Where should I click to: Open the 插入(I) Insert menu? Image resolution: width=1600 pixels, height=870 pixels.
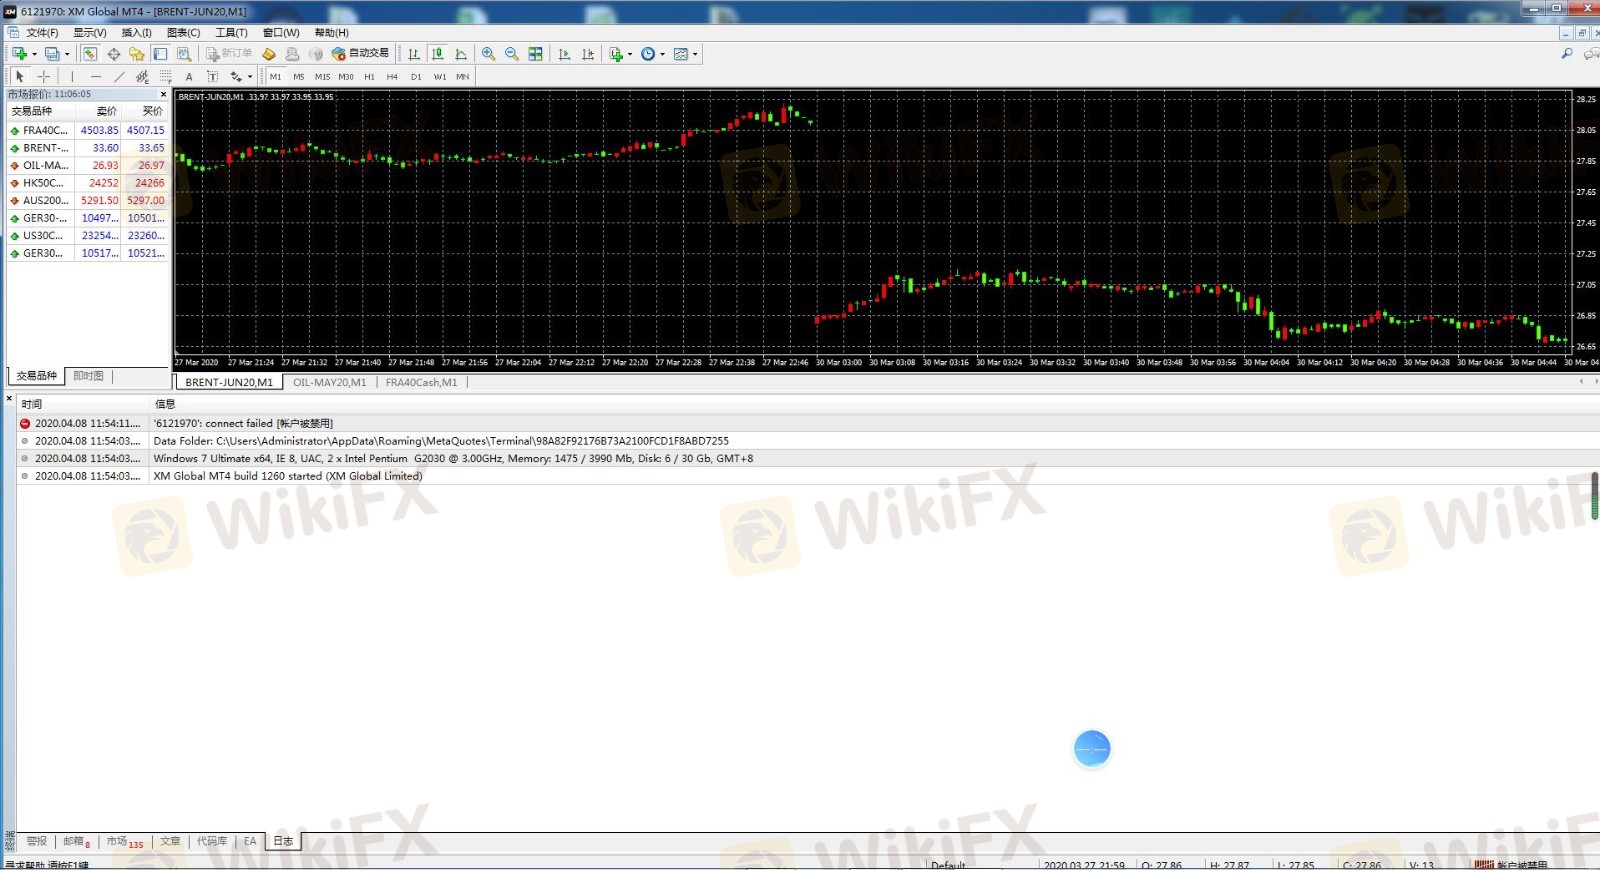136,33
